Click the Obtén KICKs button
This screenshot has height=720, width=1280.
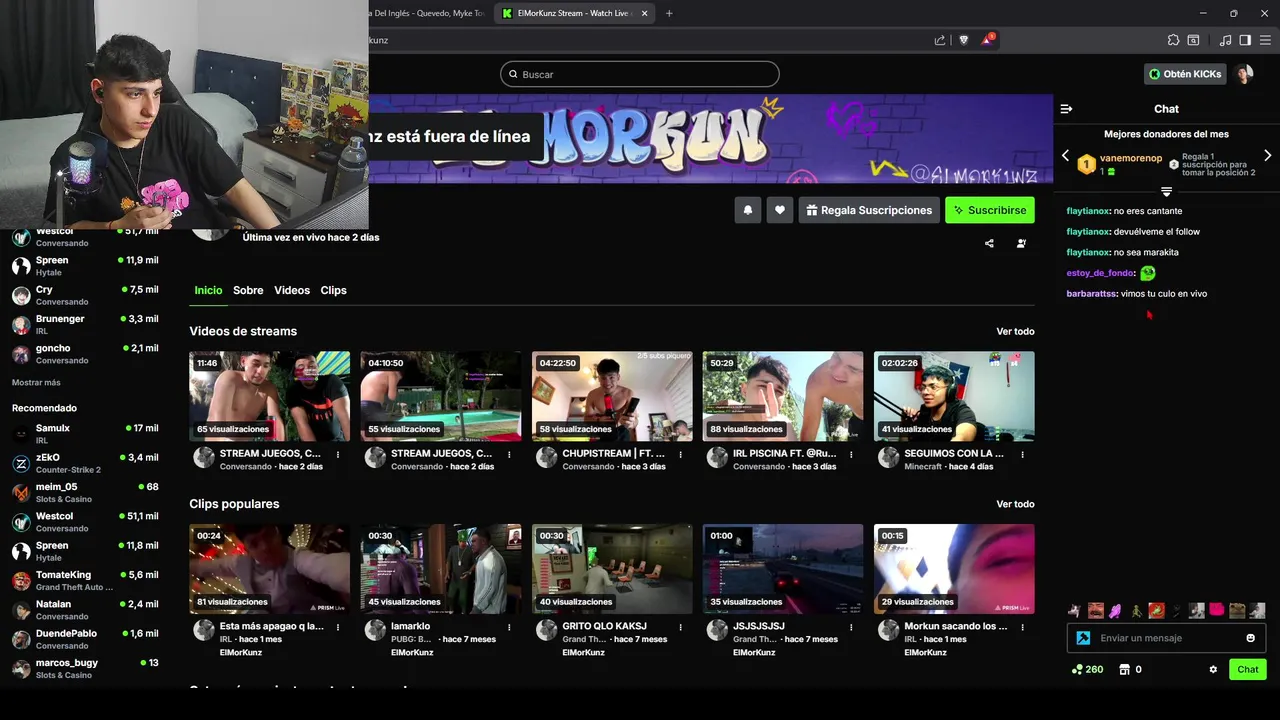pos(1185,74)
